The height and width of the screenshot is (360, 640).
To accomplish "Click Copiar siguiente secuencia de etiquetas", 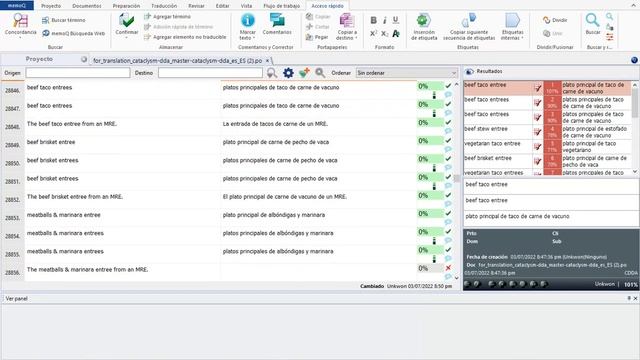I will tap(469, 26).
